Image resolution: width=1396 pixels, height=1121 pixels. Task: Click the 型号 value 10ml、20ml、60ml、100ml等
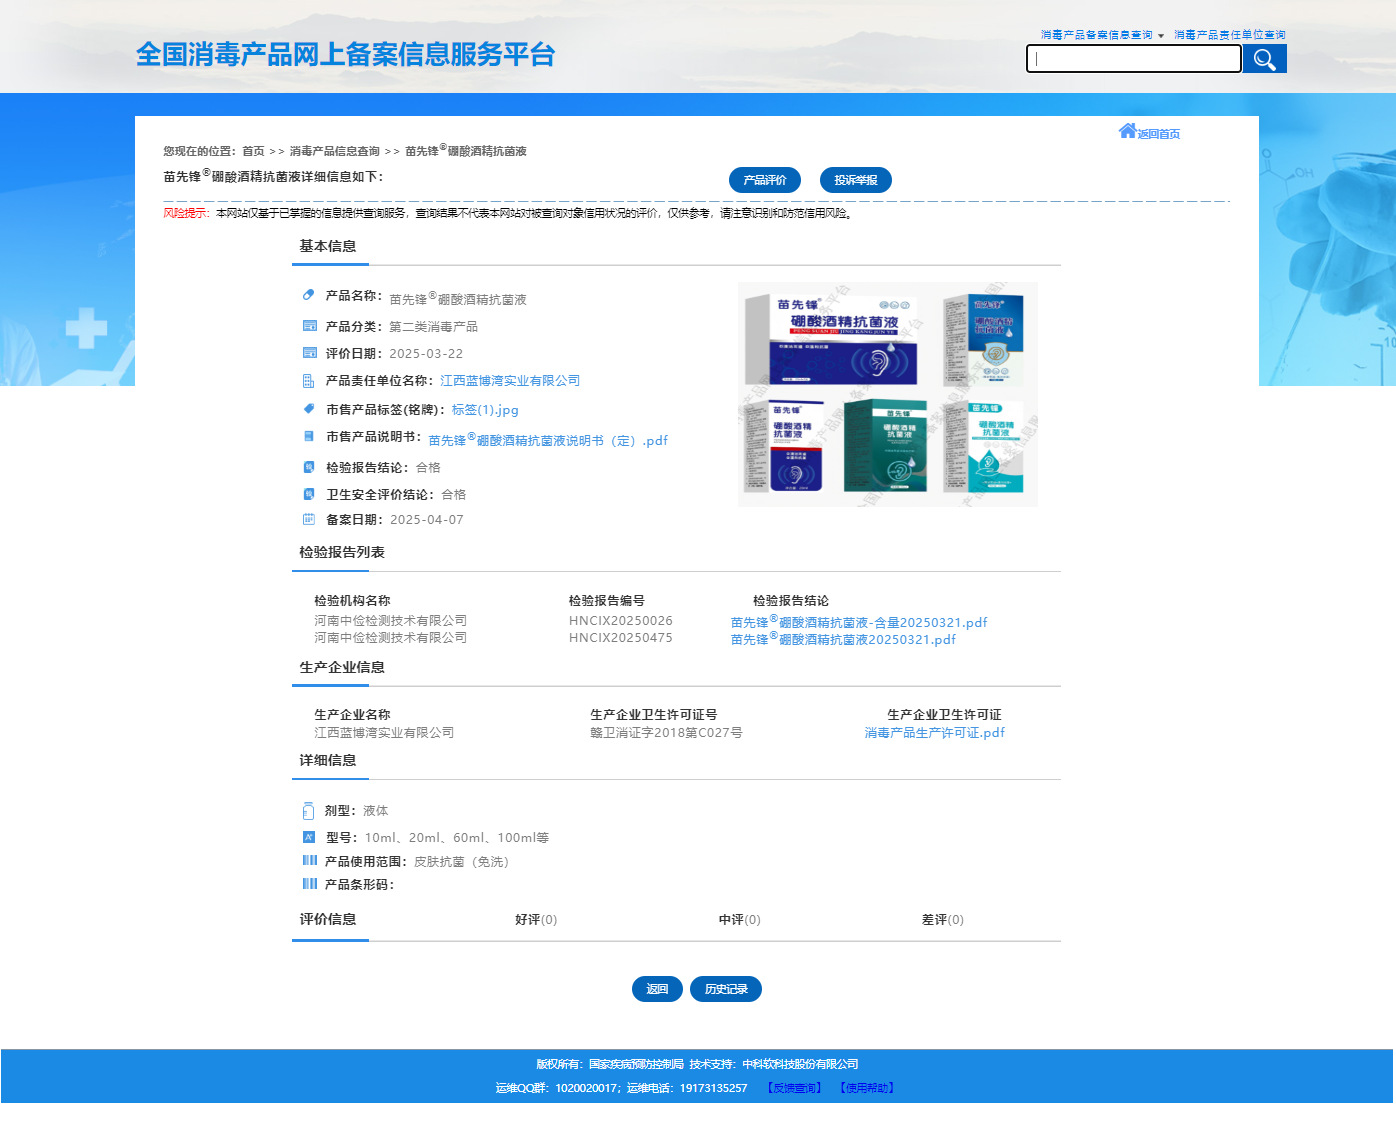coord(457,838)
